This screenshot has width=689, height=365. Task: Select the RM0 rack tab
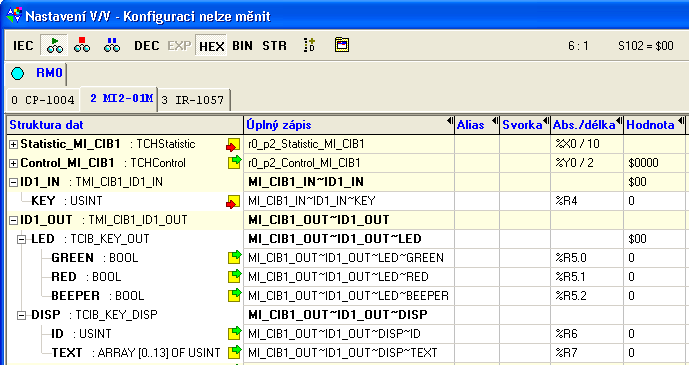(x=49, y=73)
